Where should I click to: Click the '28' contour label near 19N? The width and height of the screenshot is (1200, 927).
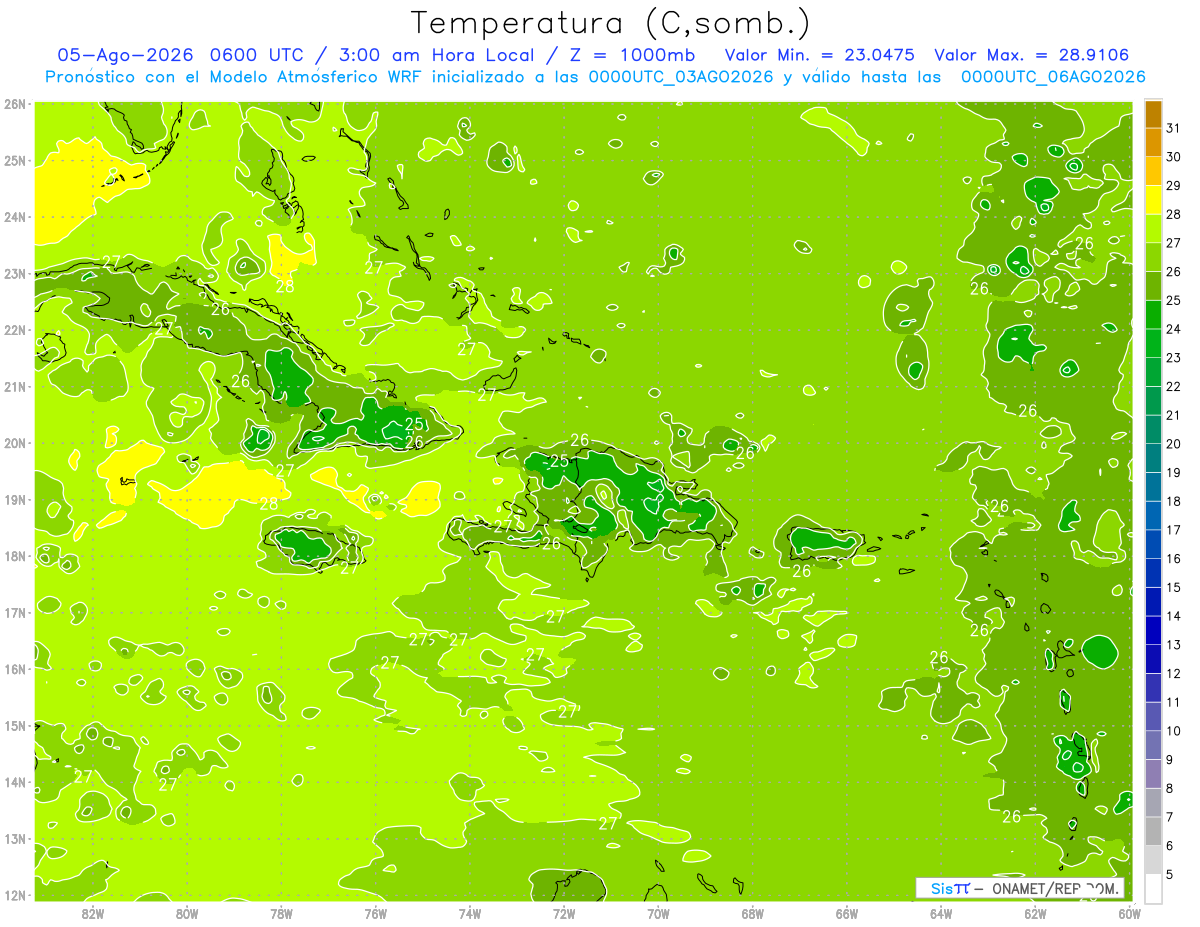(x=269, y=504)
